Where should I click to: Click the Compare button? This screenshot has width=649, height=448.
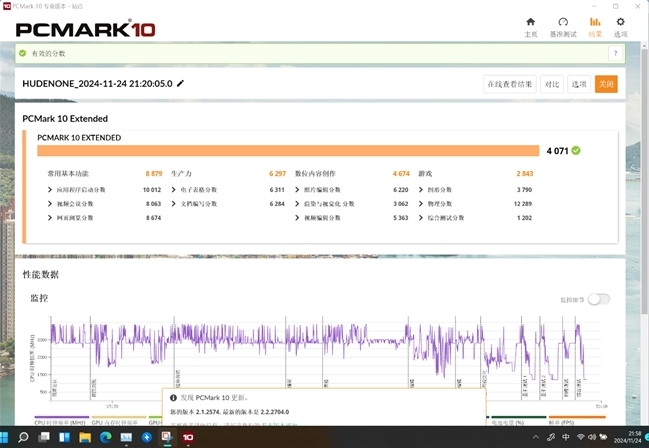(x=552, y=84)
